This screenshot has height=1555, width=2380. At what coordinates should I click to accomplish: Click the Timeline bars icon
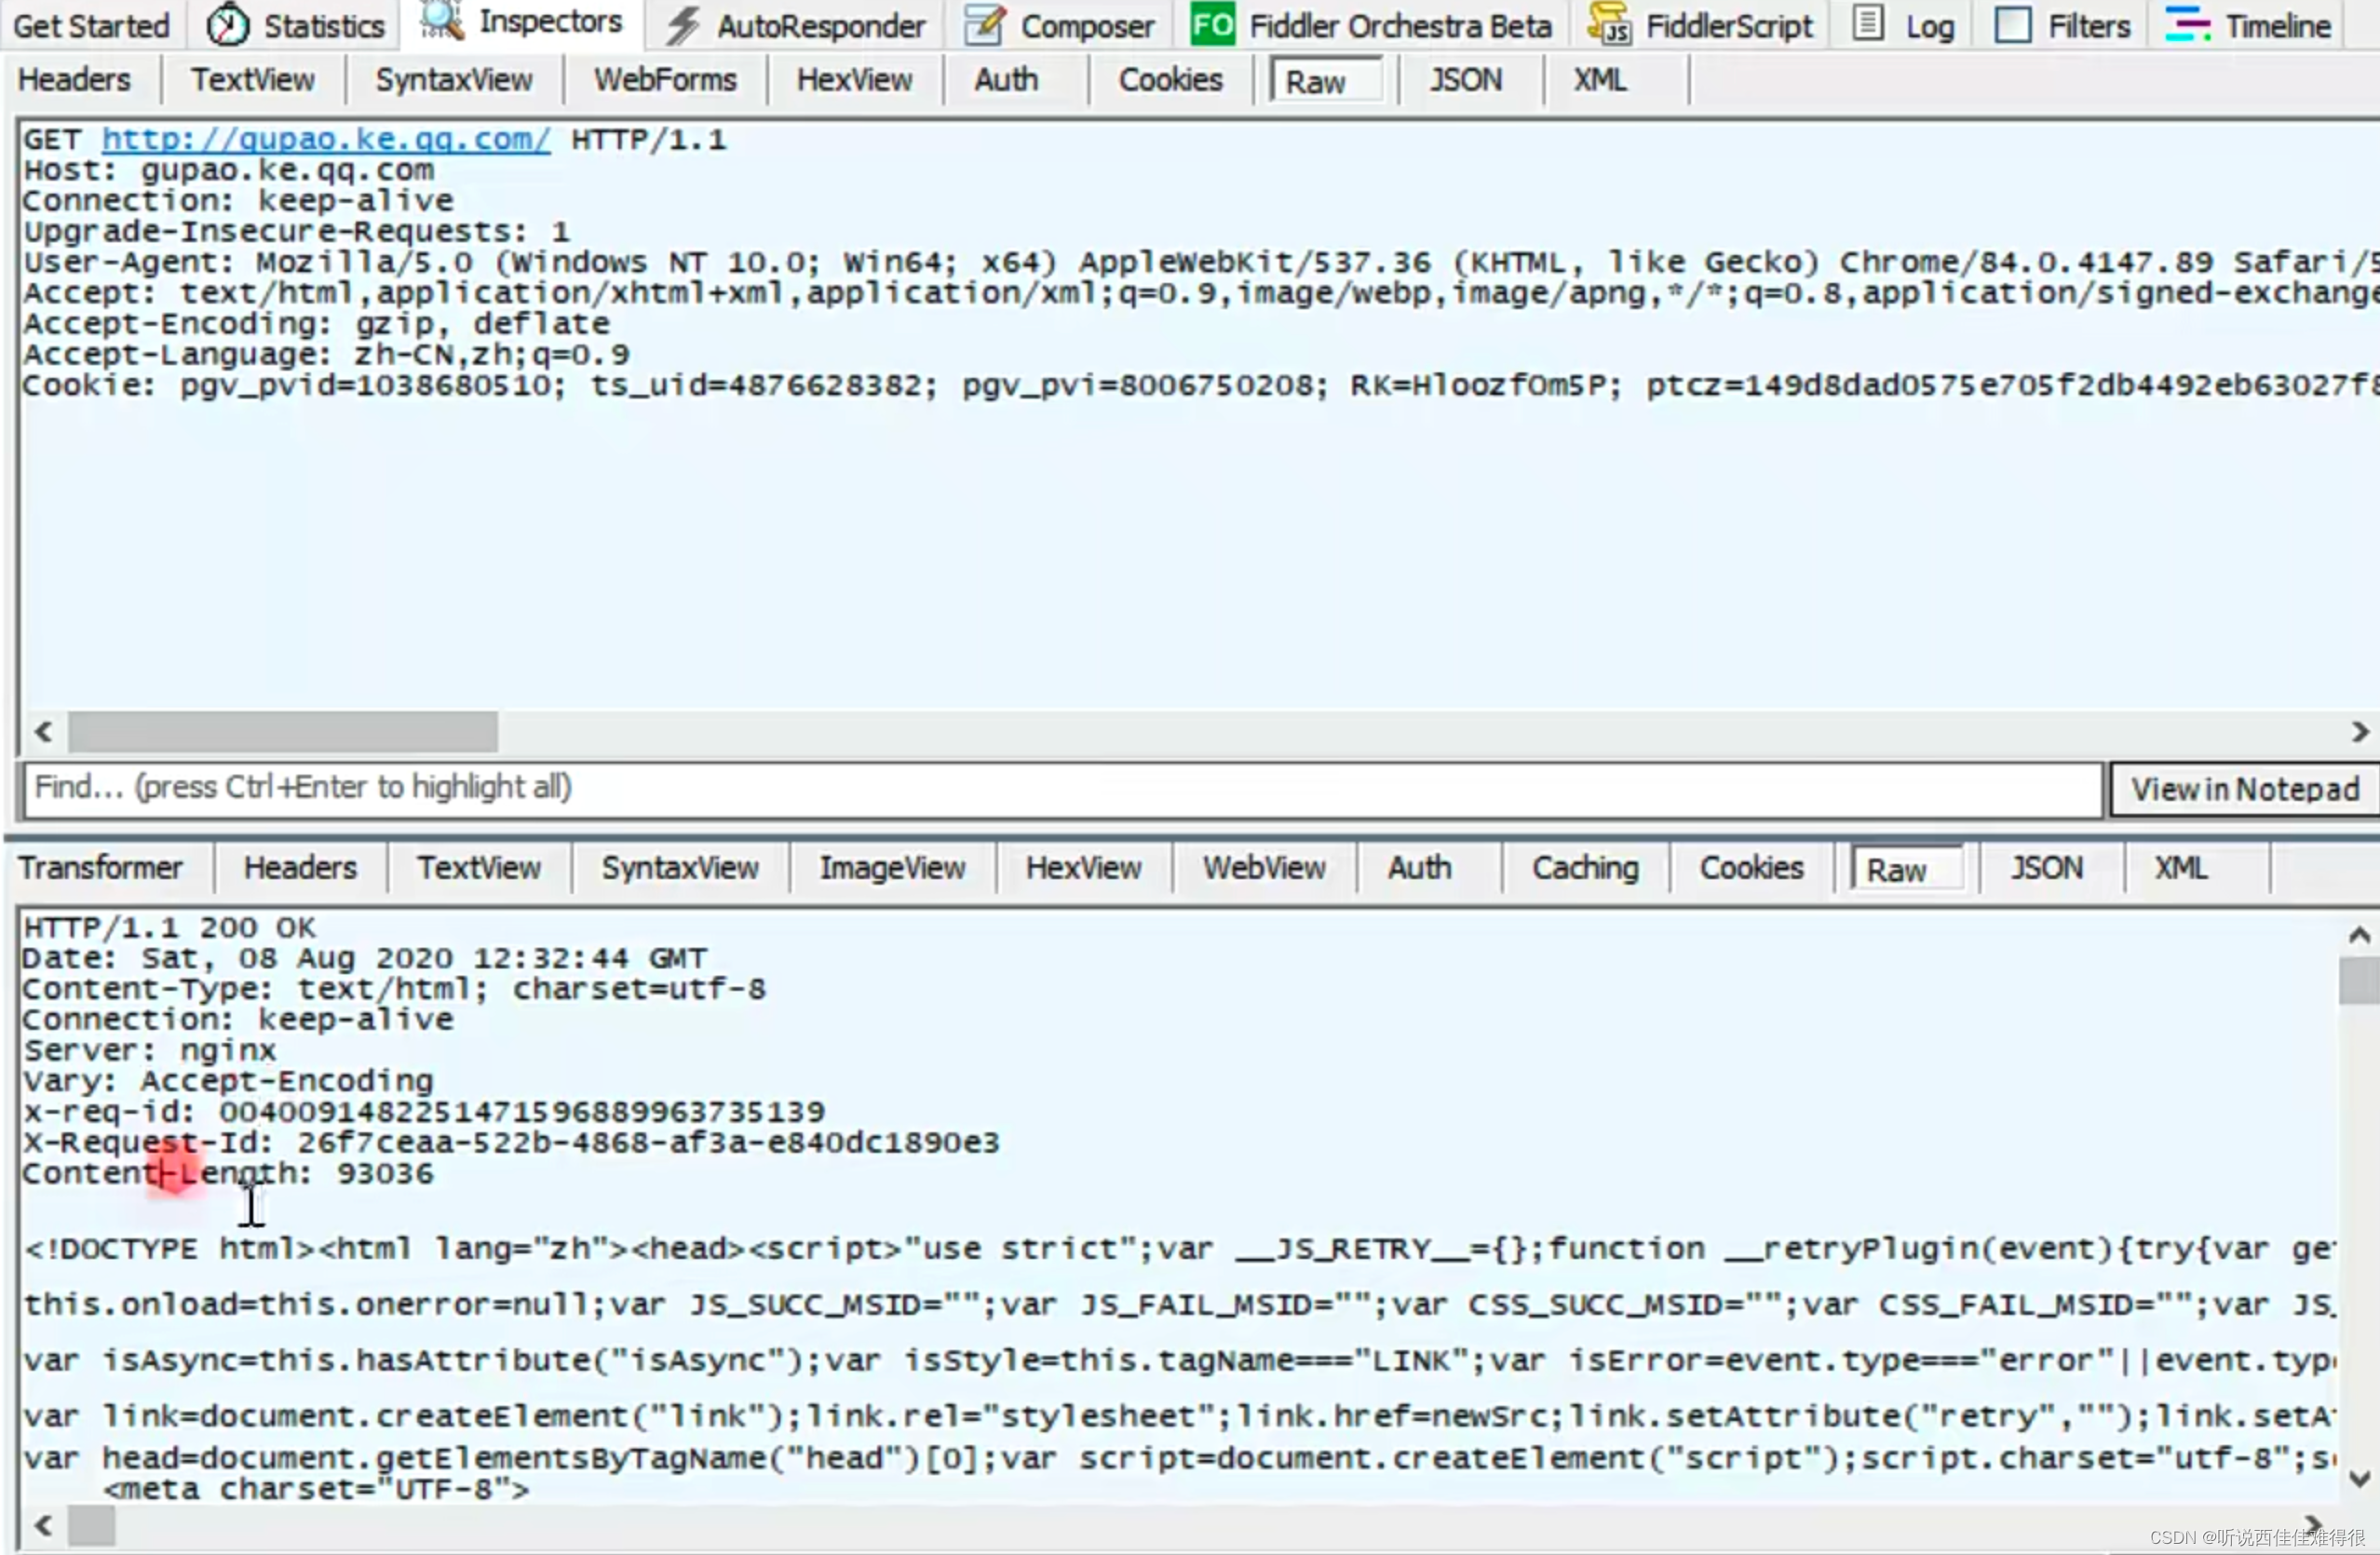click(2186, 24)
